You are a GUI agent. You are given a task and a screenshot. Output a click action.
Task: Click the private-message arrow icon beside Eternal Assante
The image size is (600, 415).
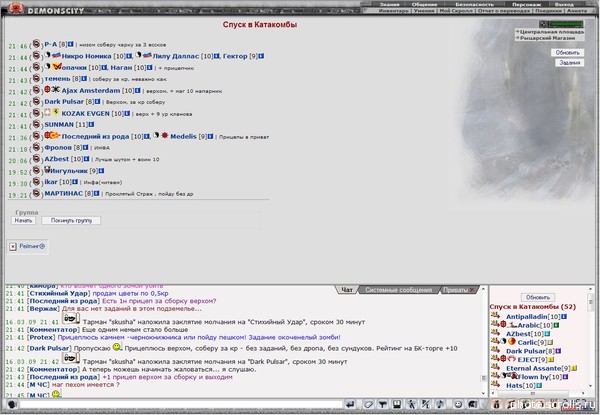point(495,367)
